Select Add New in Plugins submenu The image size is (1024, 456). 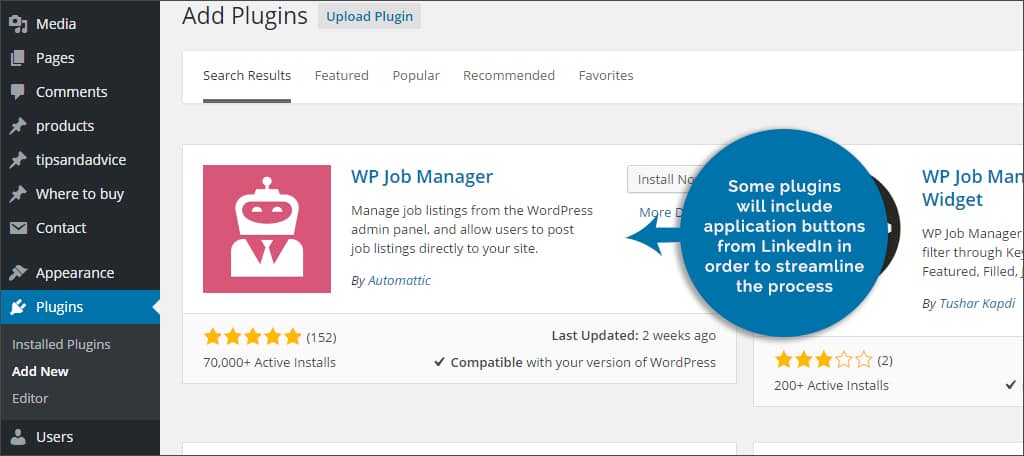point(40,371)
